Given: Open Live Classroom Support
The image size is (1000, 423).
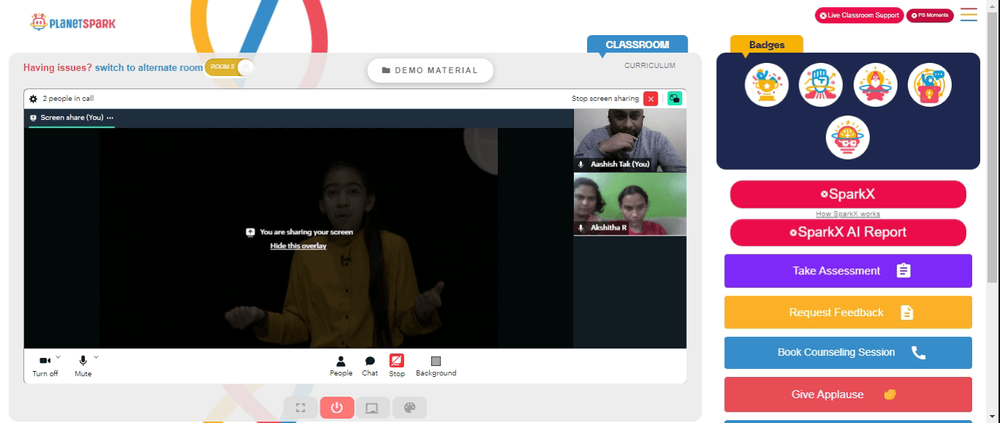Looking at the screenshot, I should 859,15.
